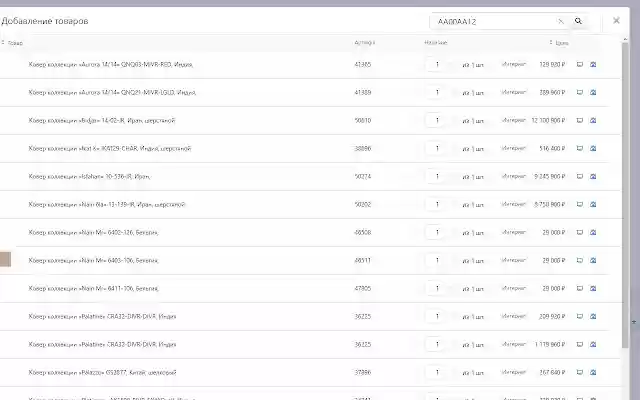The image size is (640, 400).
Task: Click the price 516 400 ₽
Action: pos(552,149)
